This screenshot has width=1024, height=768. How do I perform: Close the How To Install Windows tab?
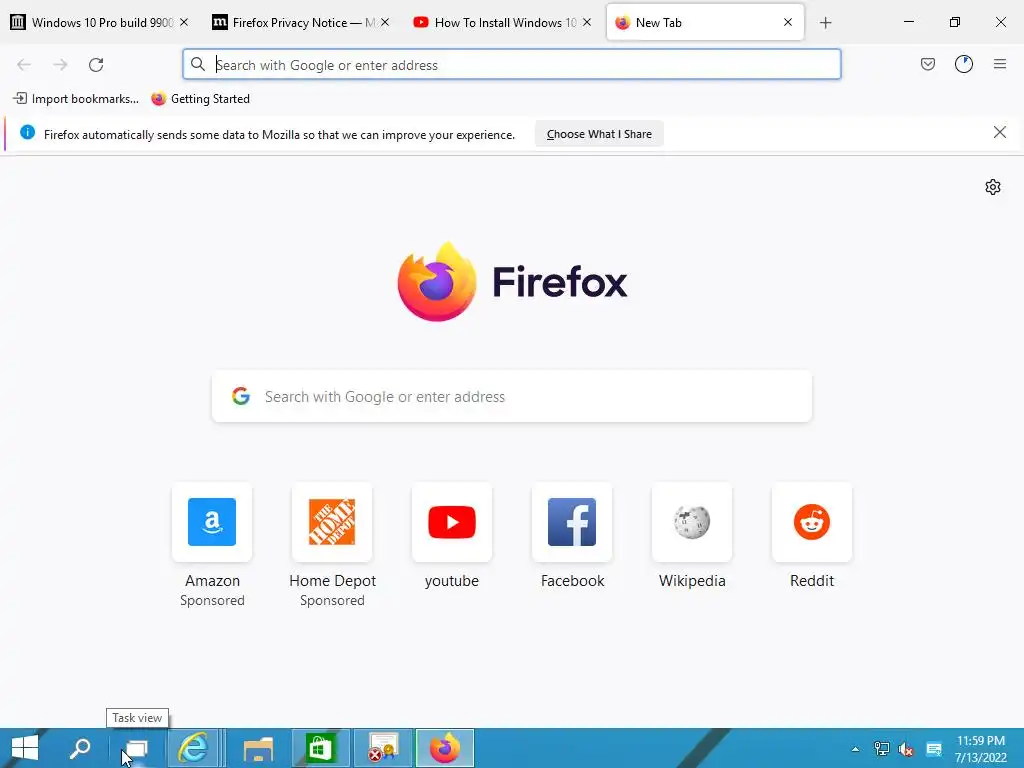[587, 22]
